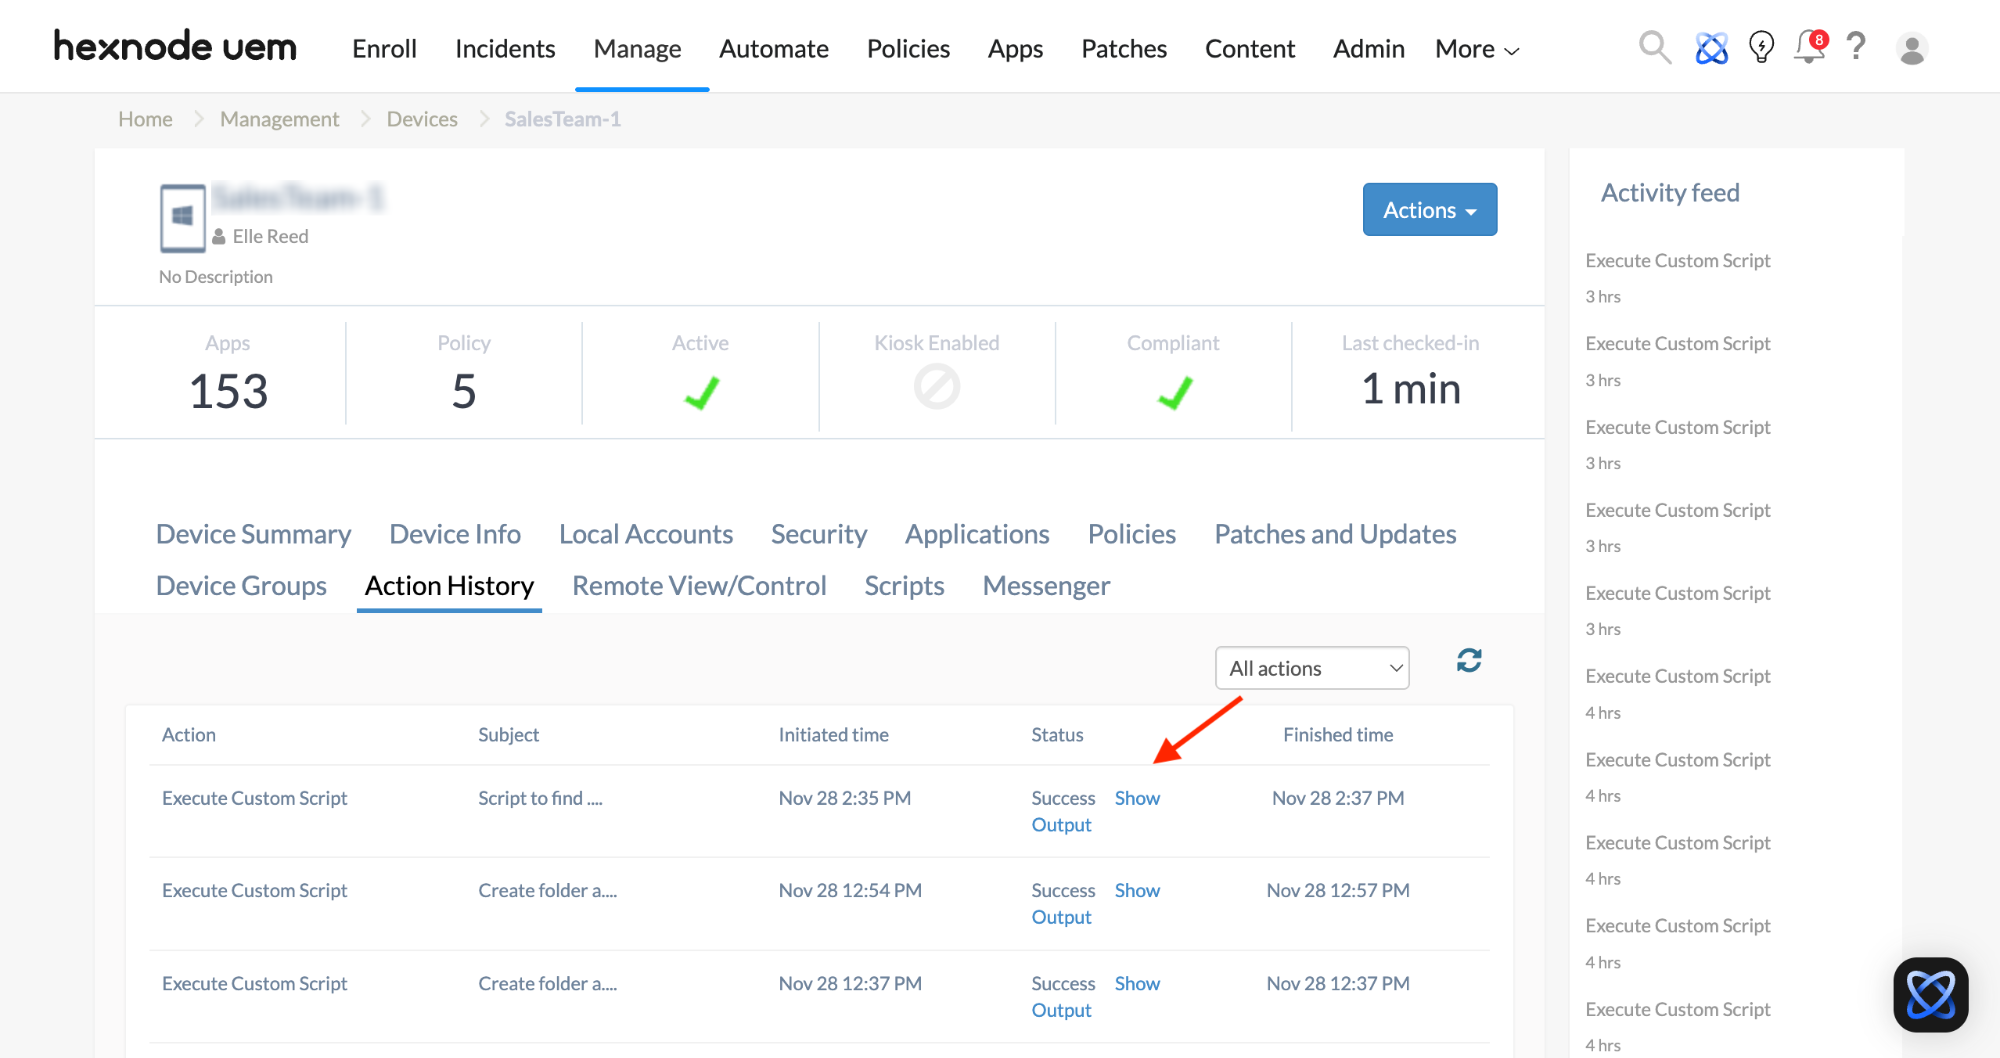Click the hexnode uem logo

tap(175, 47)
